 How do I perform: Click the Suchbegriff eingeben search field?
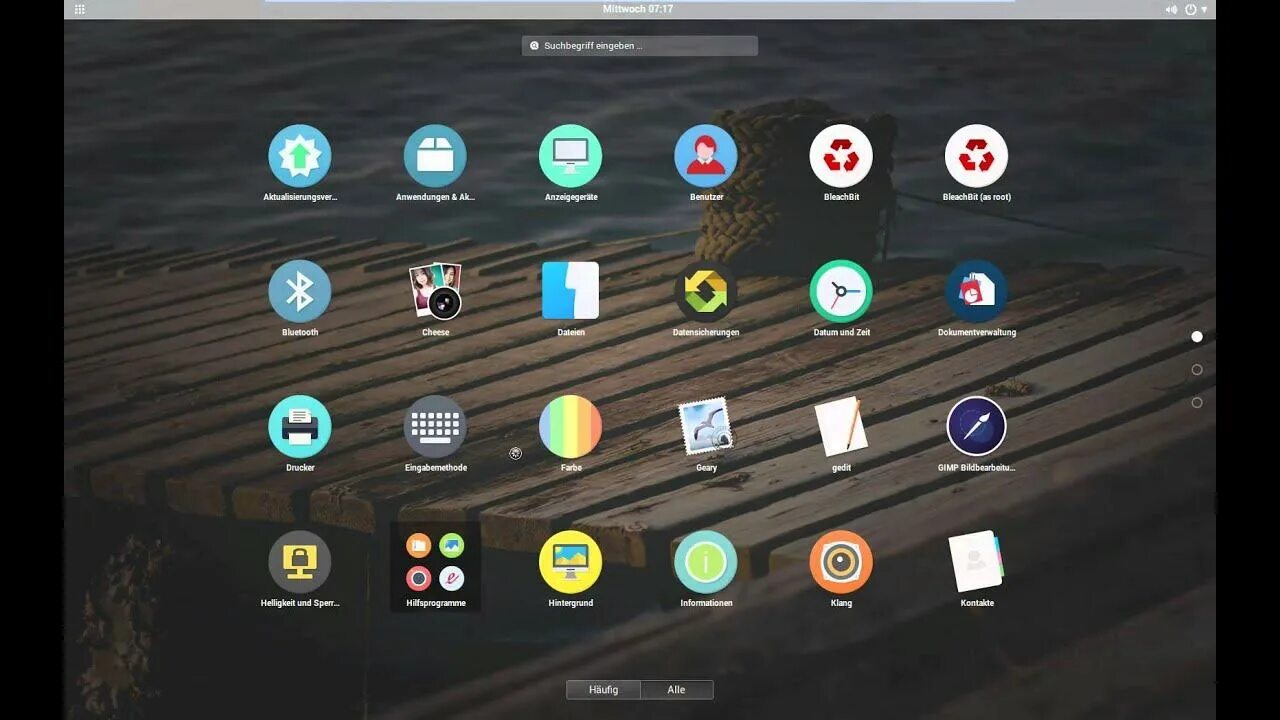(639, 45)
